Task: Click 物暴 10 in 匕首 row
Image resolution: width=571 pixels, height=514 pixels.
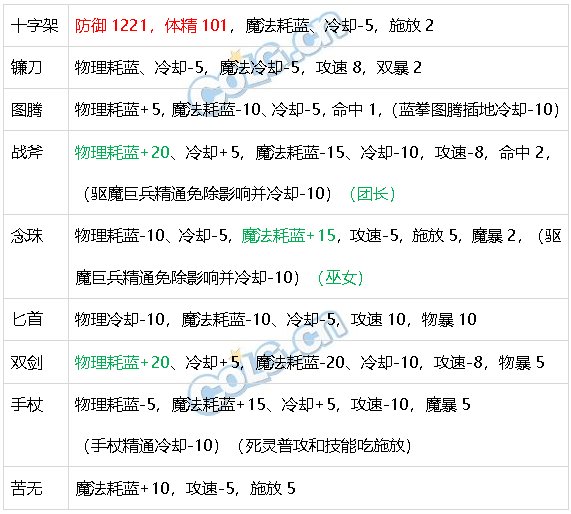Action: pyautogui.click(x=449, y=319)
